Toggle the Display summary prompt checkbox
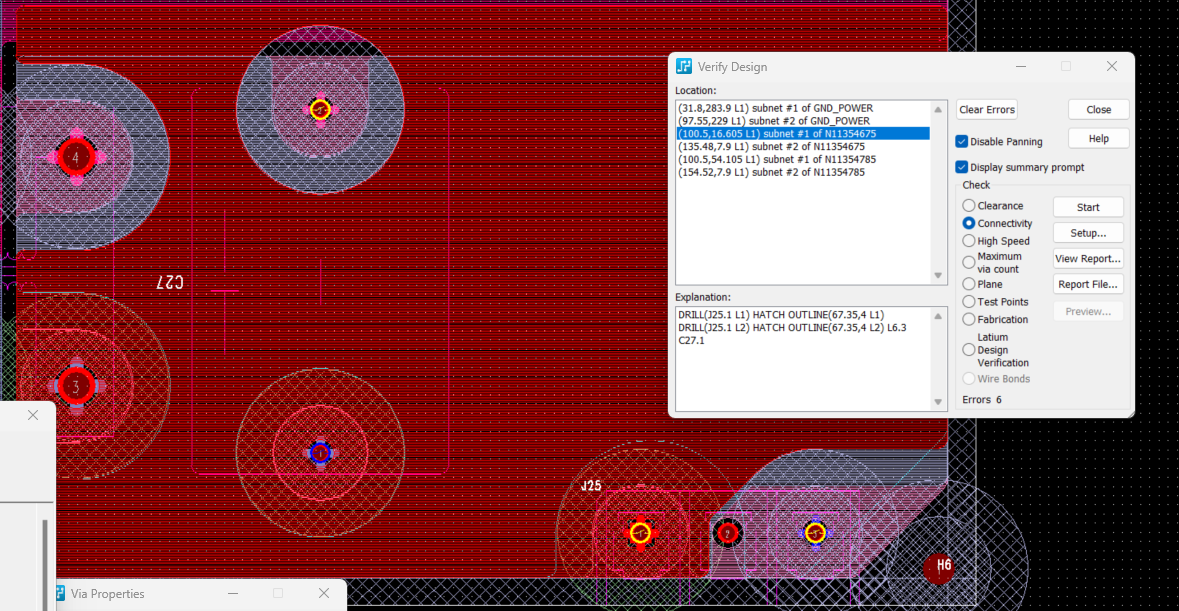Viewport: 1179px width, 611px height. click(962, 167)
